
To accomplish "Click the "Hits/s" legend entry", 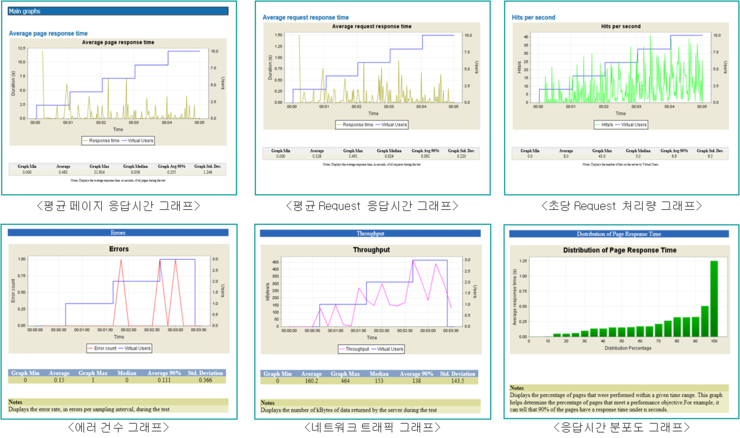I will 604,125.
